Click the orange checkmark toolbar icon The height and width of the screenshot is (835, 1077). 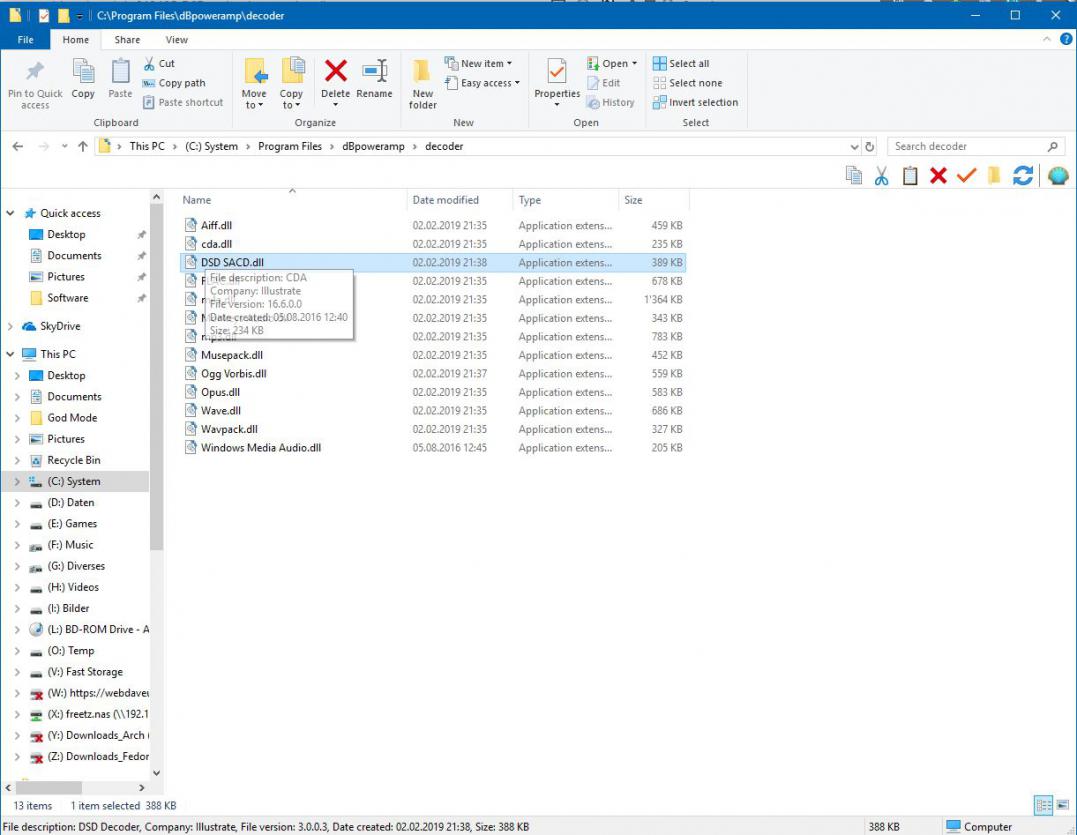click(966, 176)
